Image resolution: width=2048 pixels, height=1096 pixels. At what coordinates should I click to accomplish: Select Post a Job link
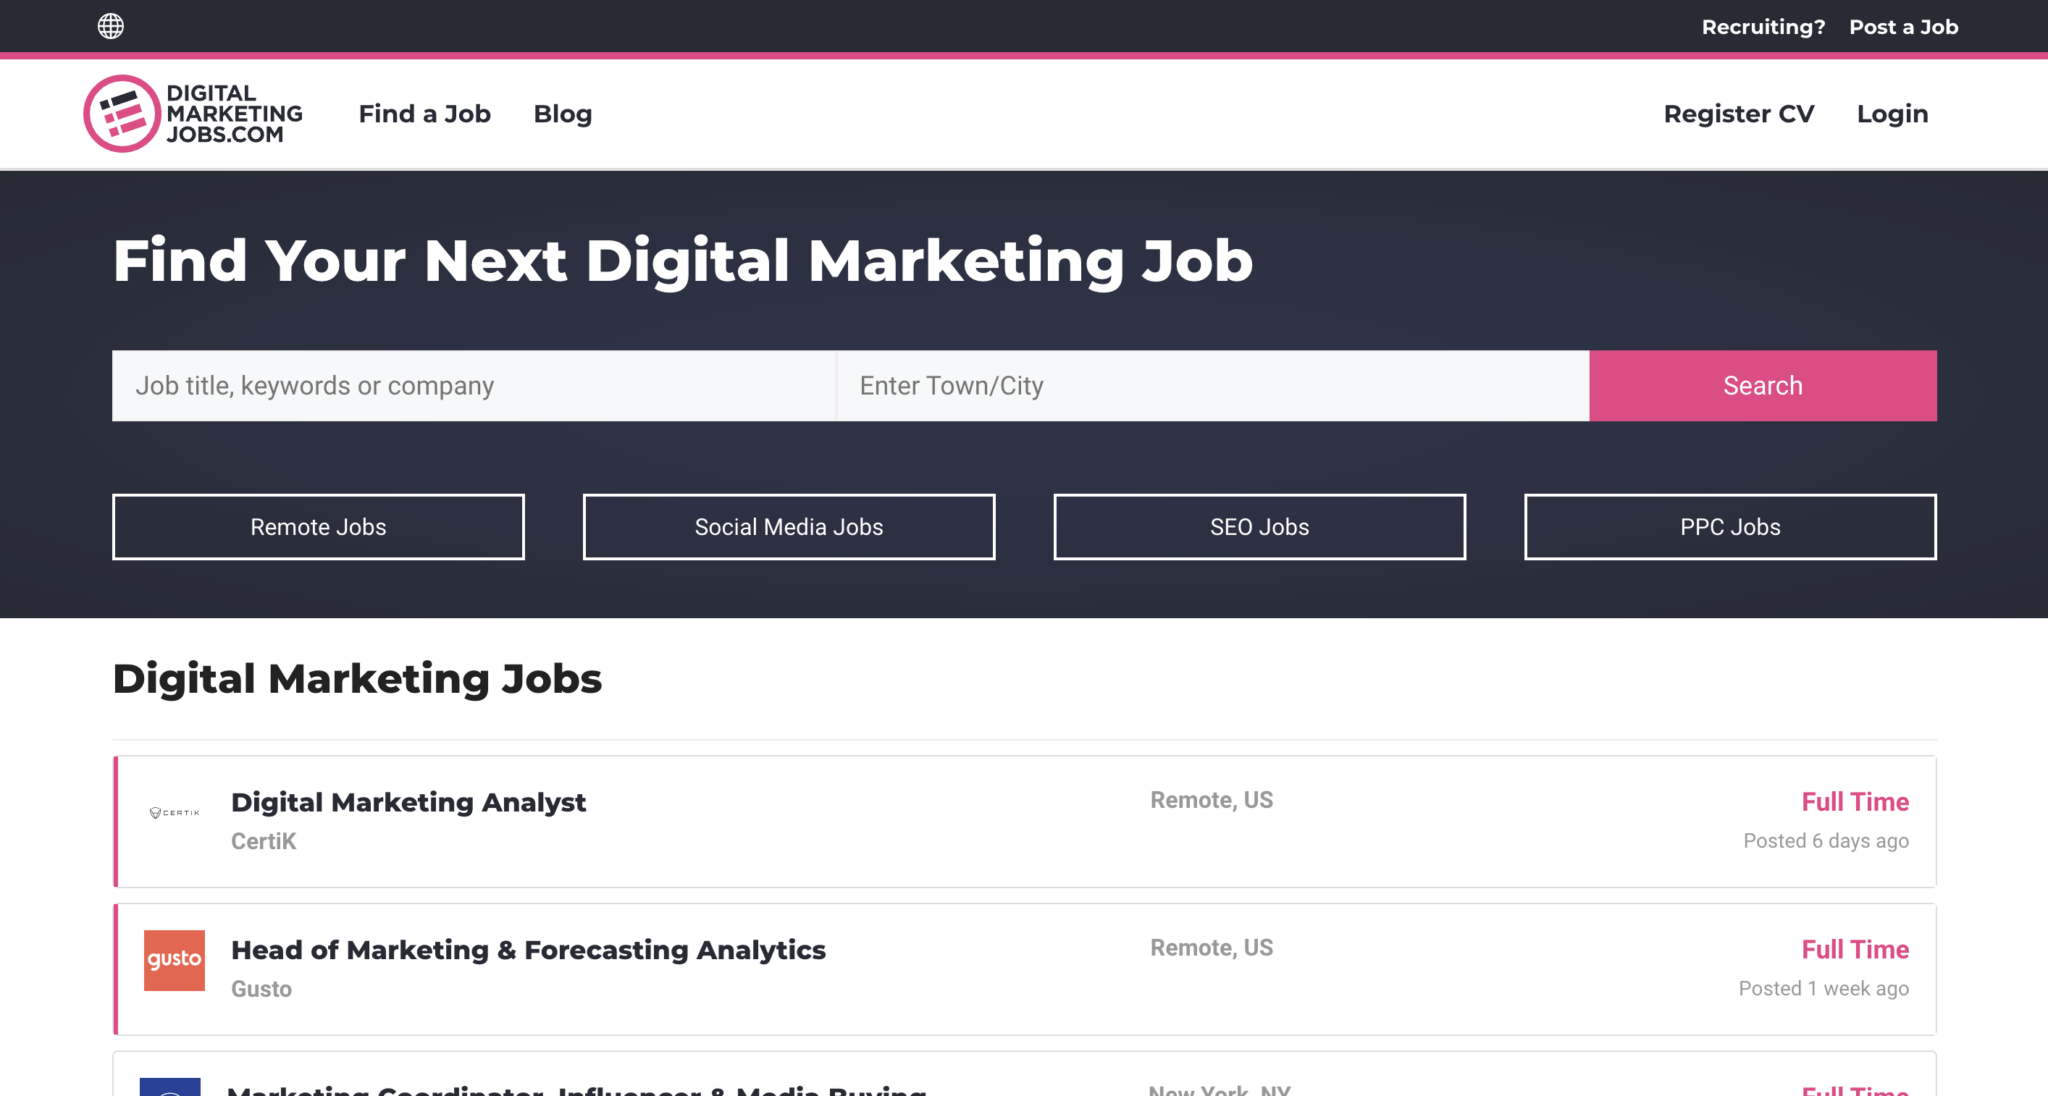click(1903, 27)
